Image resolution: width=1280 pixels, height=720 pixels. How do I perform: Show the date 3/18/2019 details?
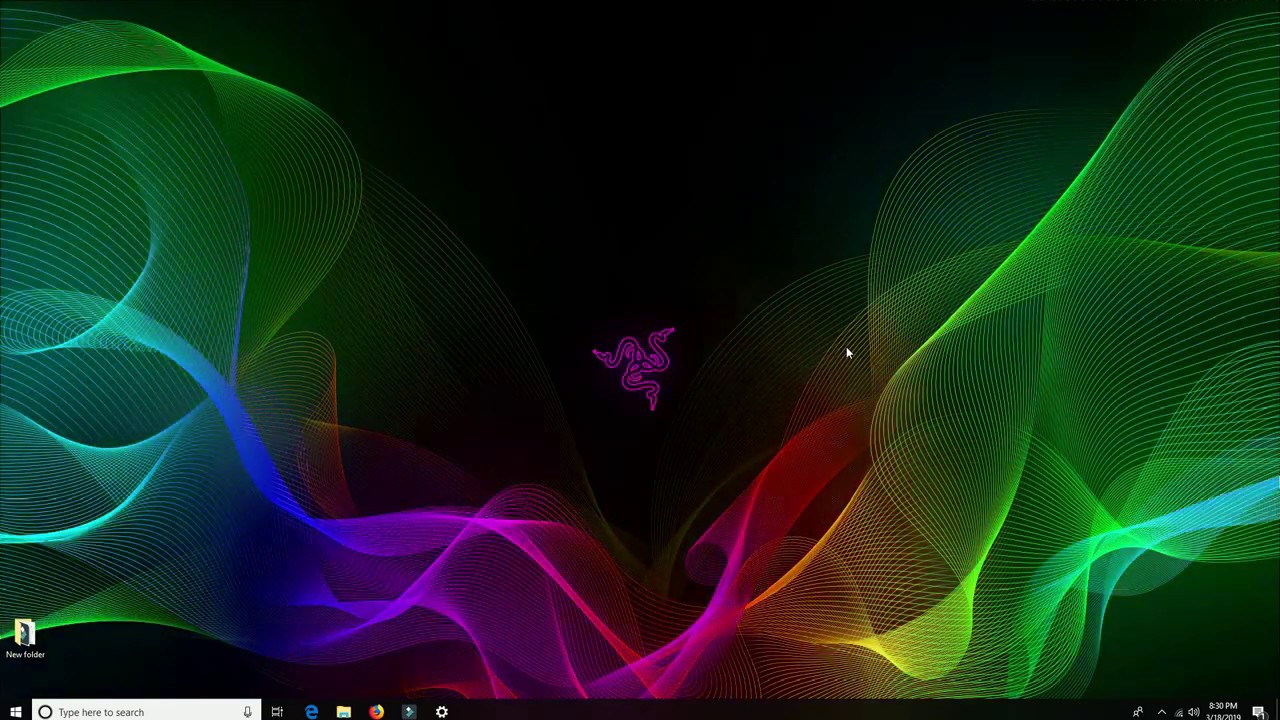coord(1224,716)
